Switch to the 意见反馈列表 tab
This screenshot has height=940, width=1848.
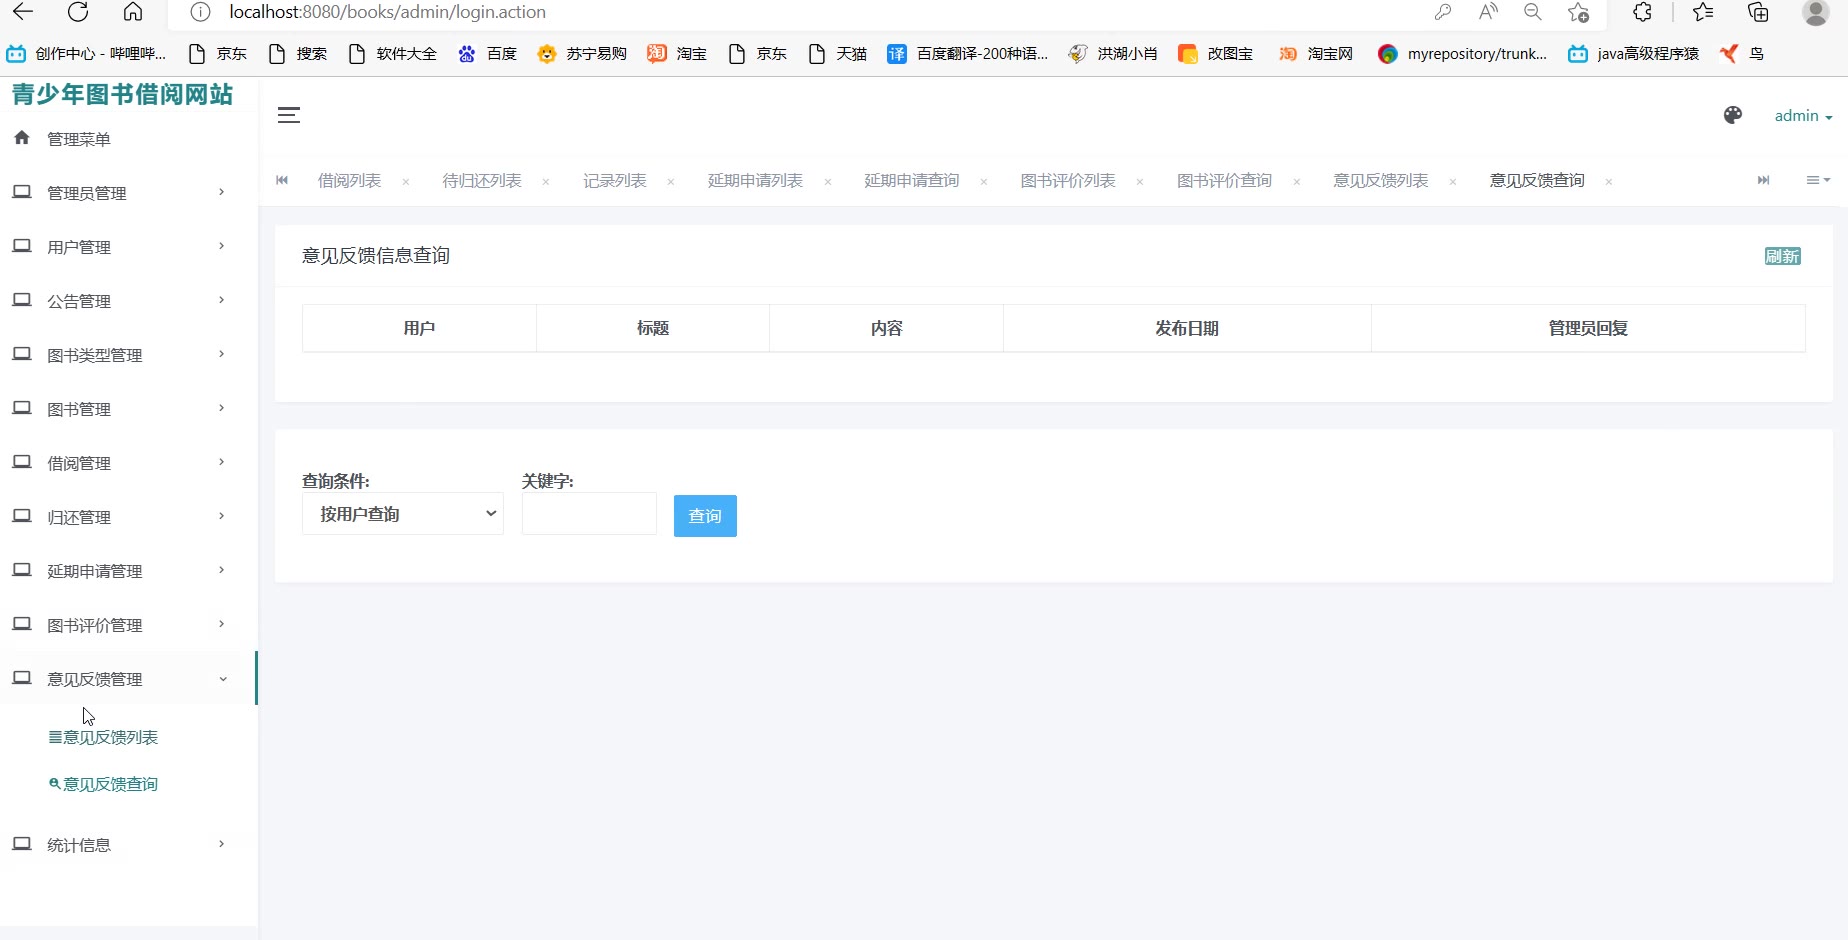click(x=1380, y=181)
